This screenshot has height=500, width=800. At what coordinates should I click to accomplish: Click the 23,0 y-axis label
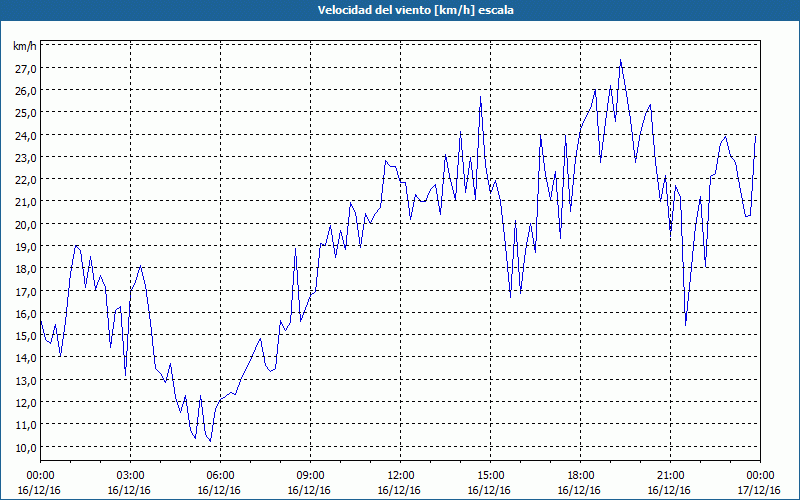coord(26,158)
